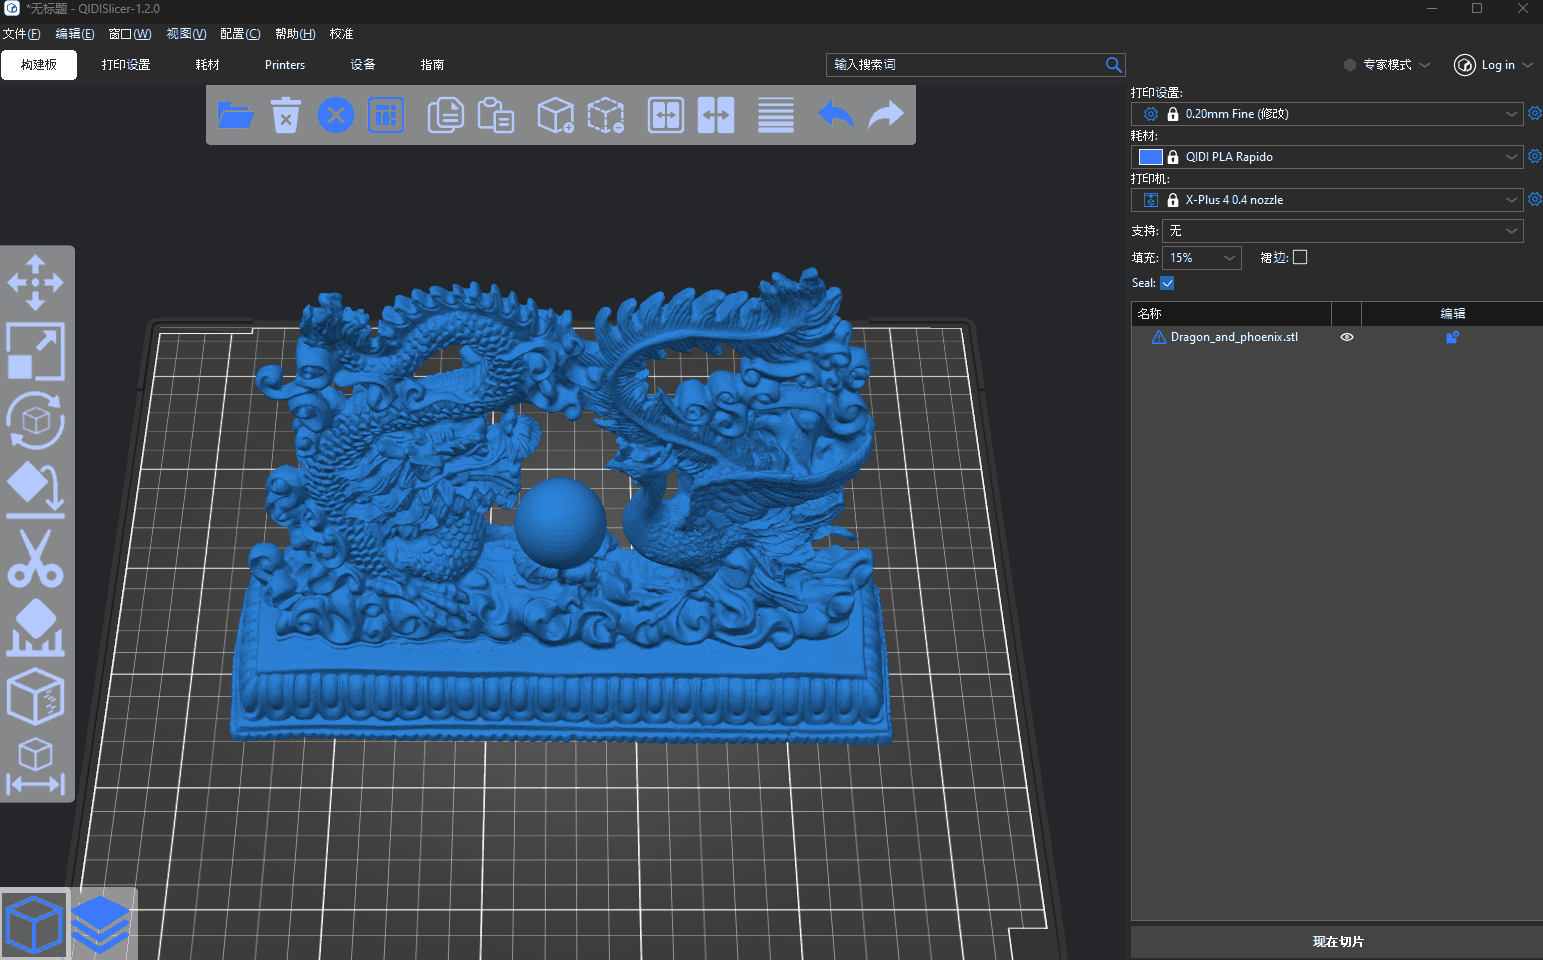Select the Place on face tool
1543x960 pixels.
click(36, 489)
